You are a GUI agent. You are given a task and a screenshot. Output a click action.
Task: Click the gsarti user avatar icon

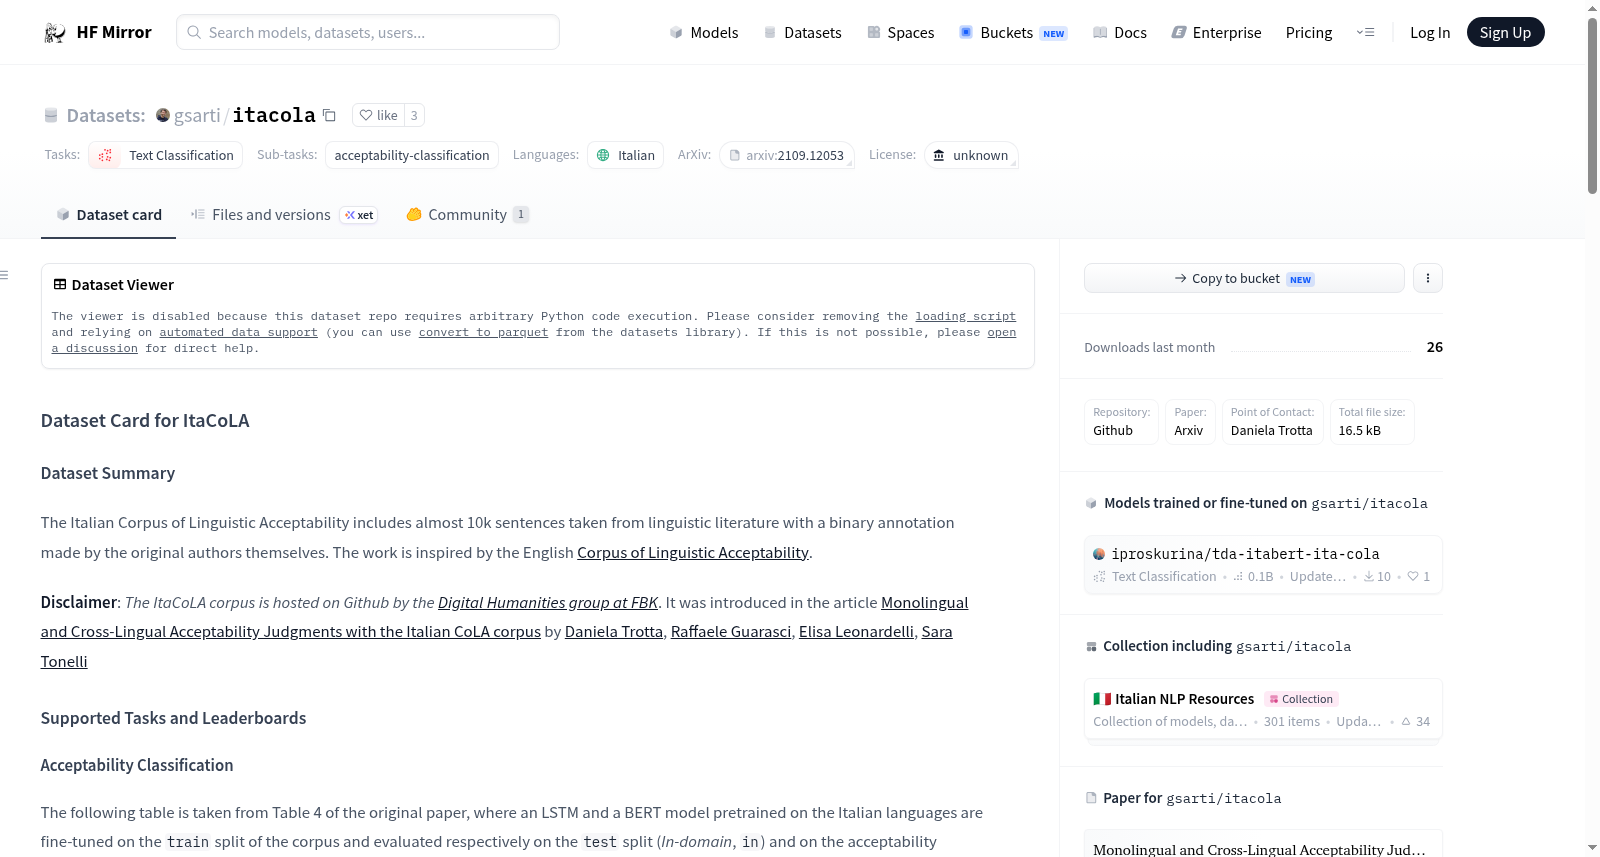coord(163,115)
